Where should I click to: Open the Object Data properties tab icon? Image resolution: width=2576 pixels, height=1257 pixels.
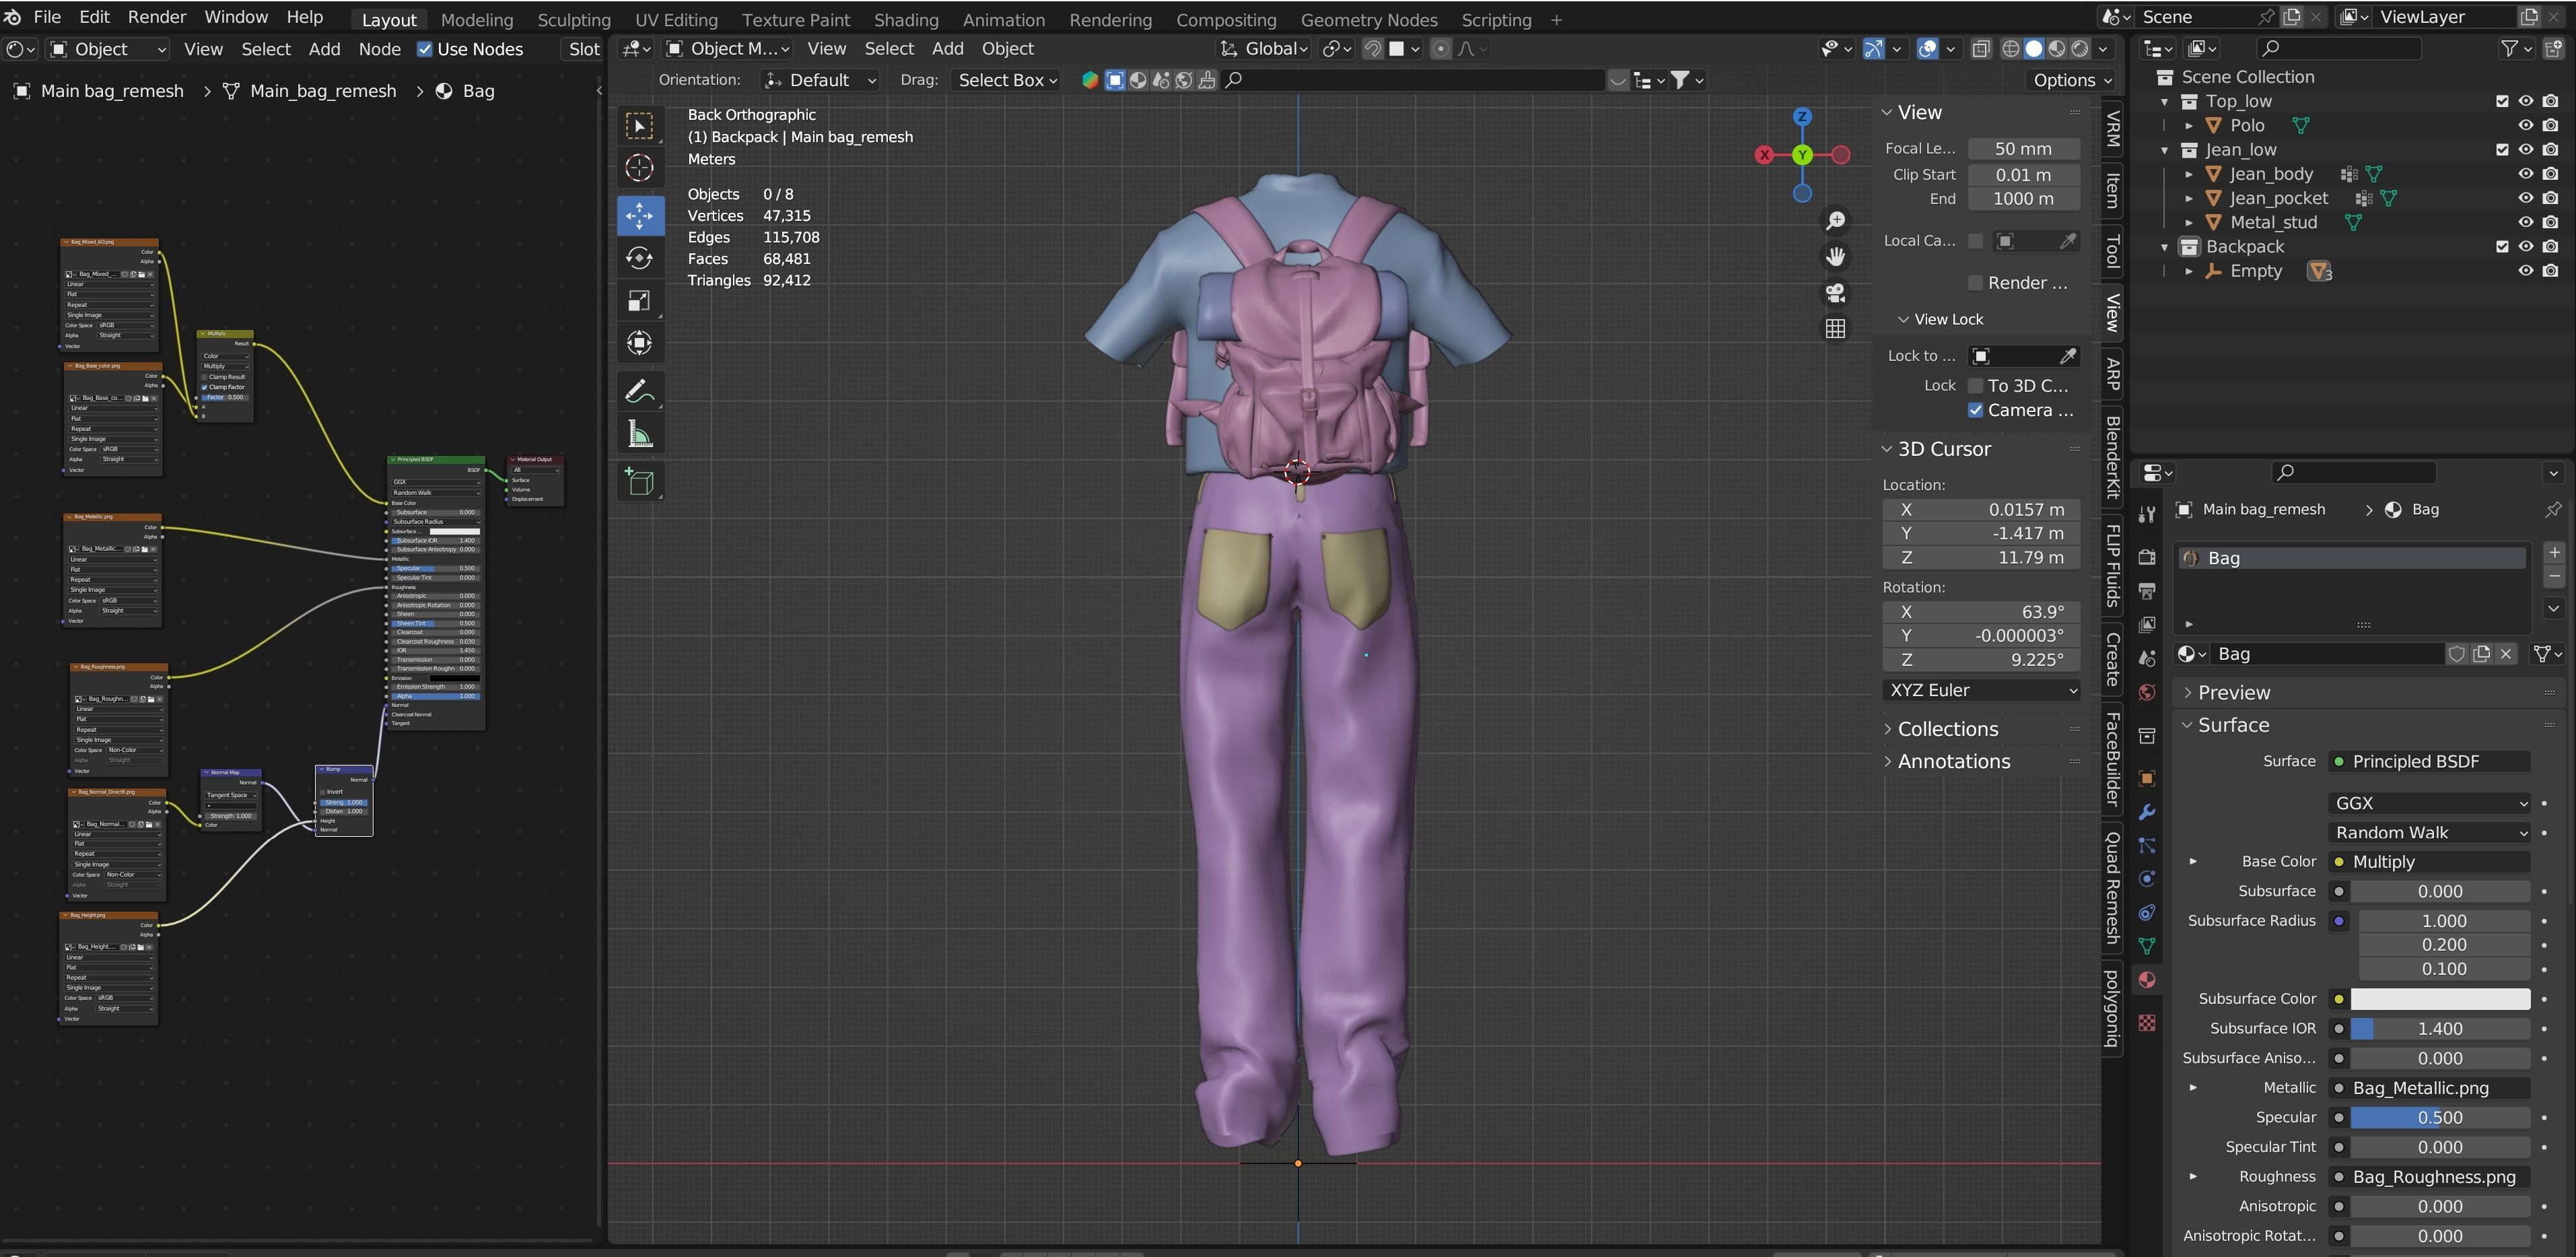2147,946
